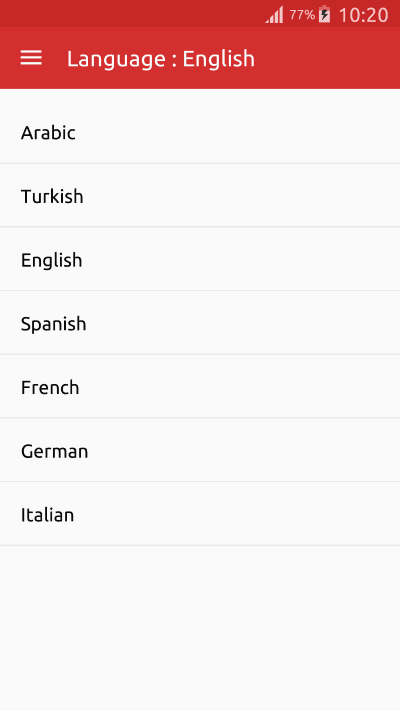Select the English list item

tap(200, 259)
